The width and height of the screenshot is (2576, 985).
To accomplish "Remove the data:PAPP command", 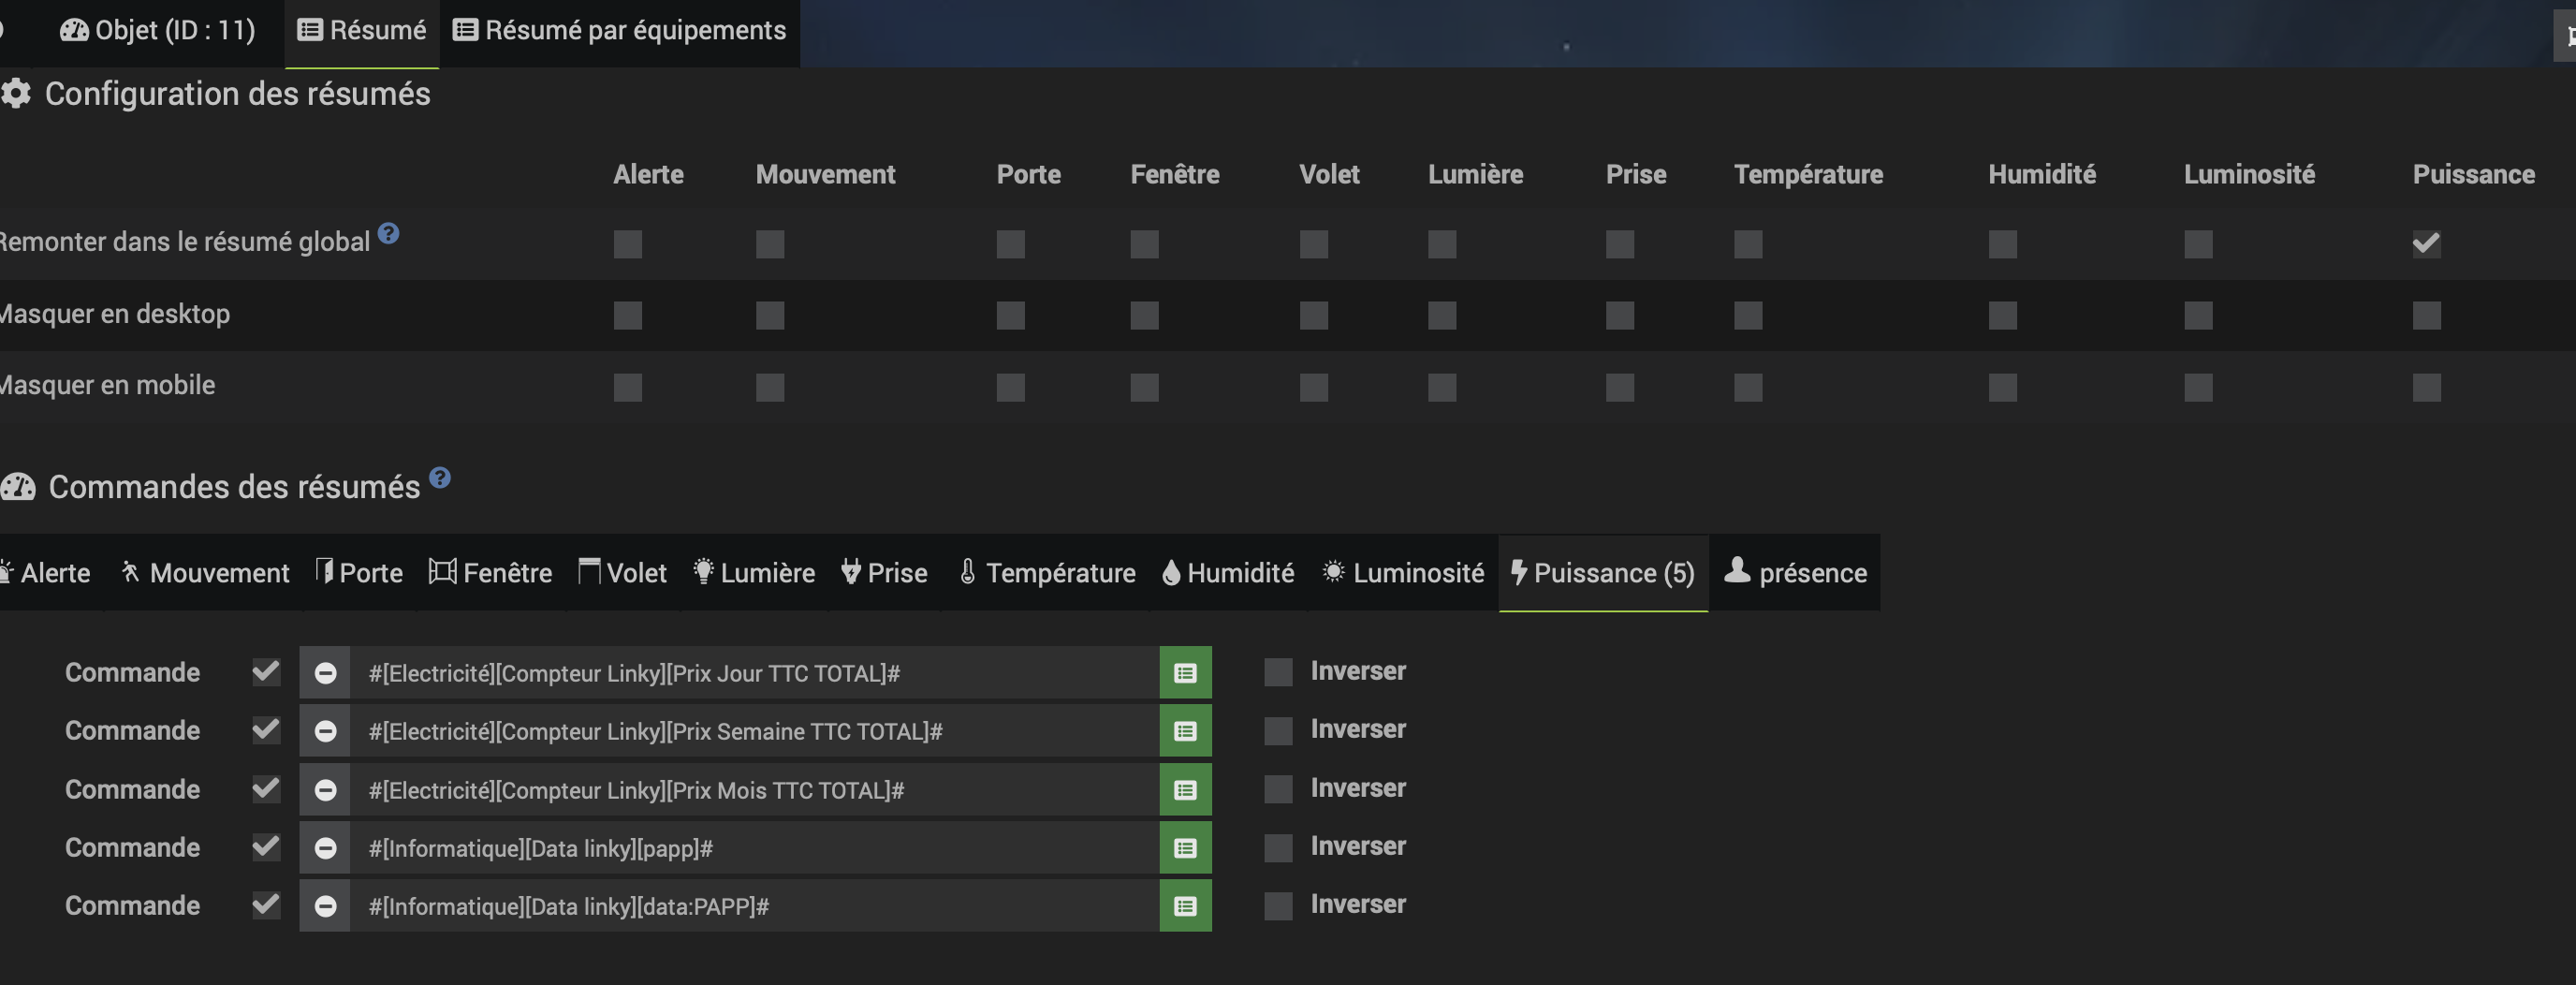I will [325, 906].
